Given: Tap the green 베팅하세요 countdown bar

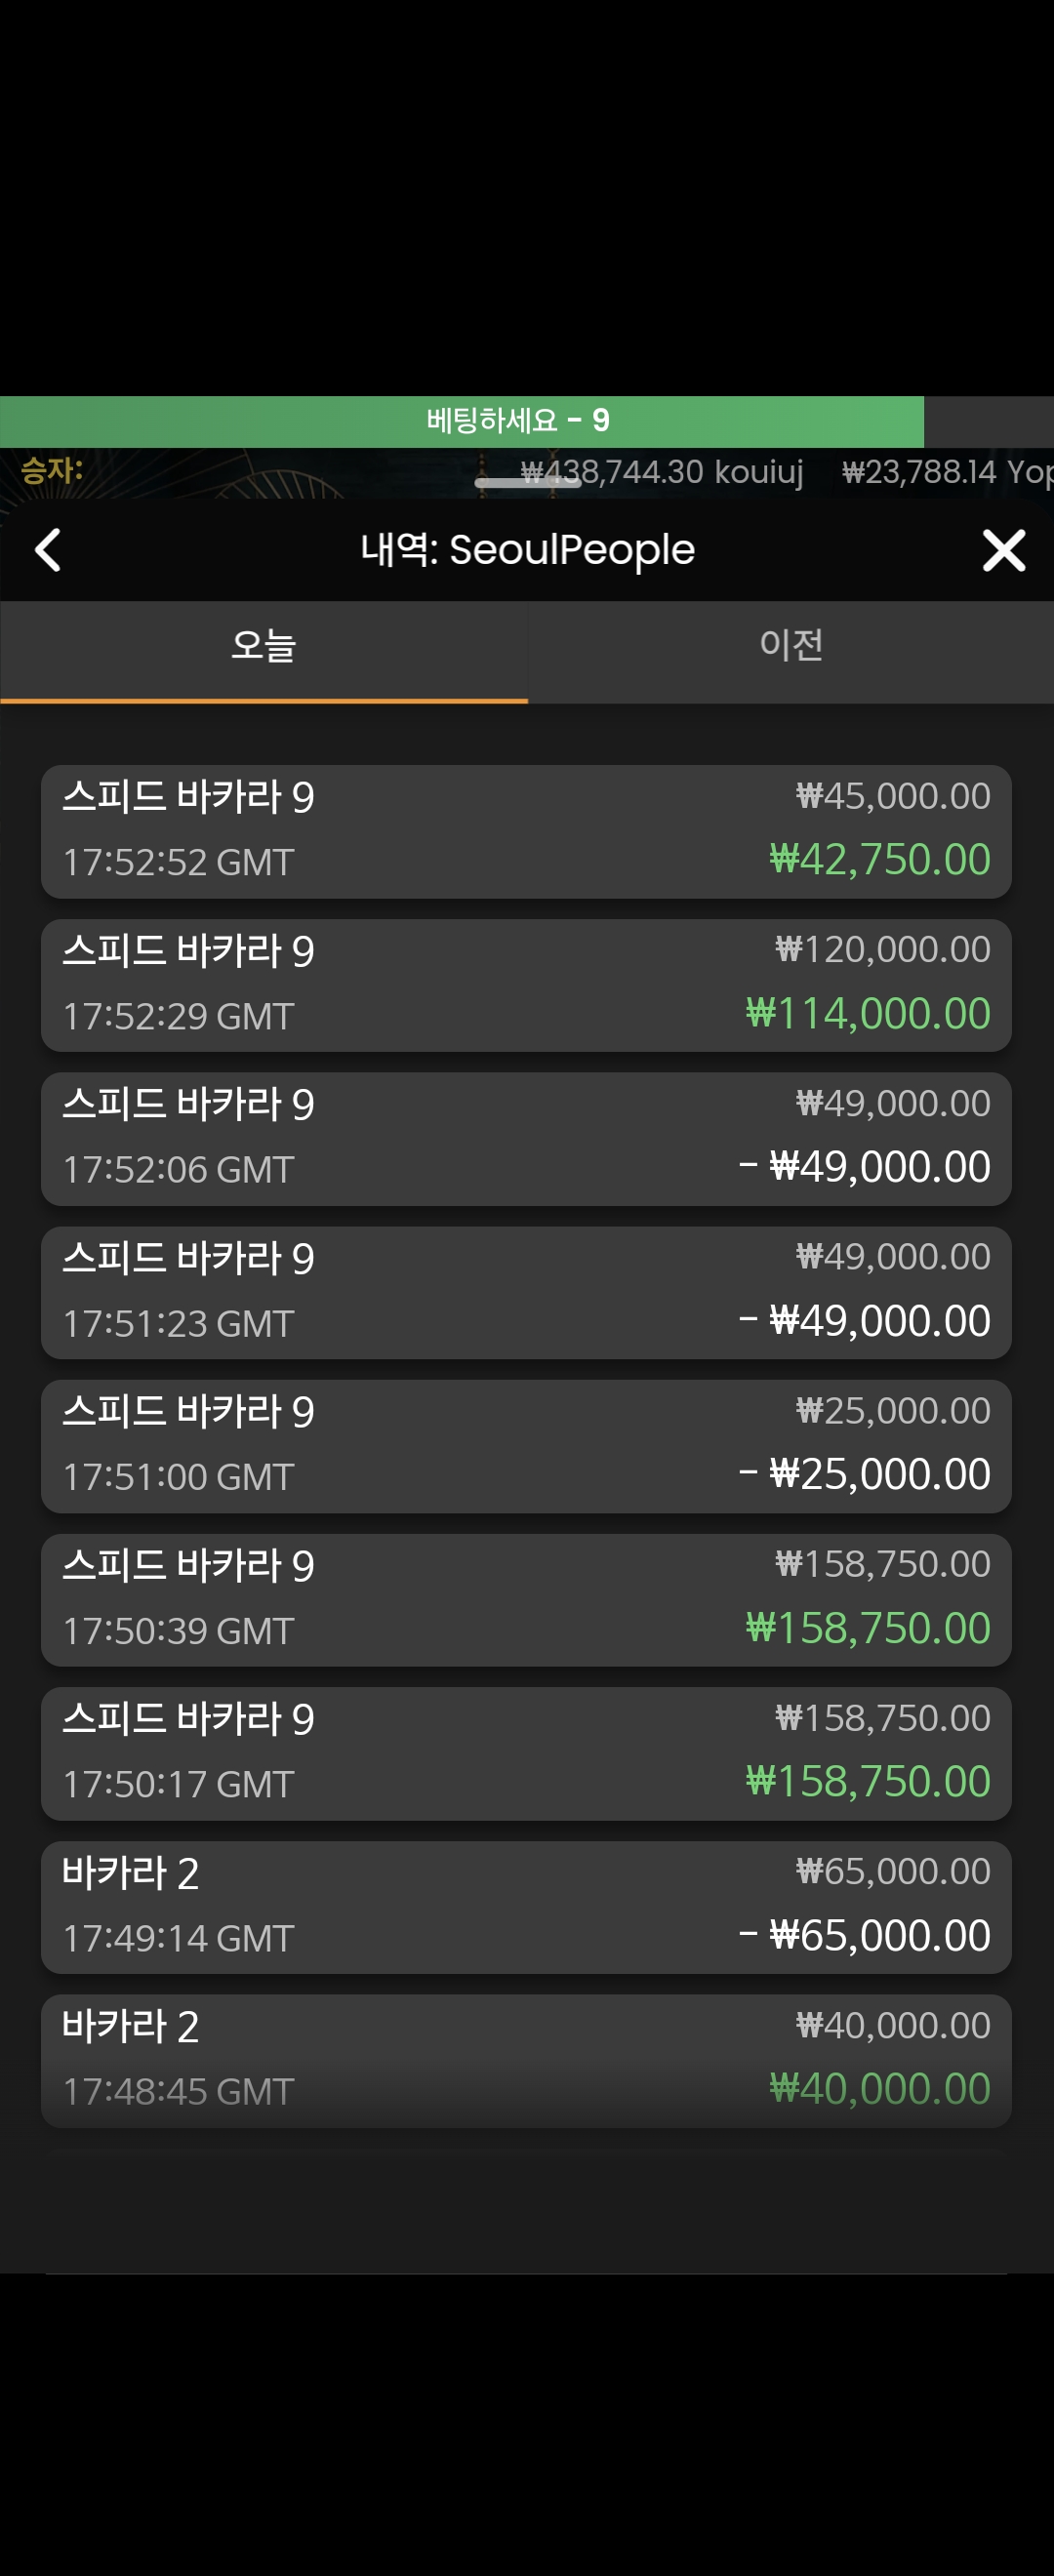Looking at the screenshot, I should [x=462, y=421].
